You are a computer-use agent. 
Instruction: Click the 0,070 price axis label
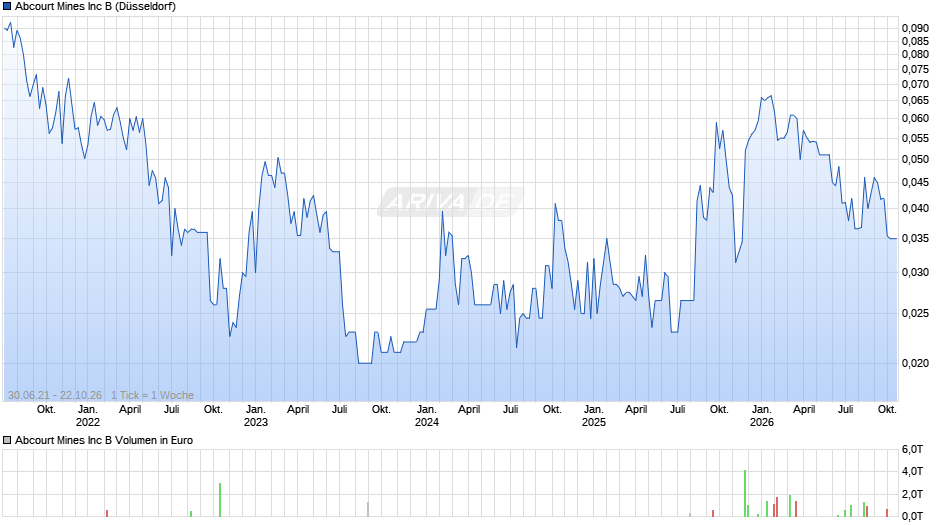(x=915, y=85)
